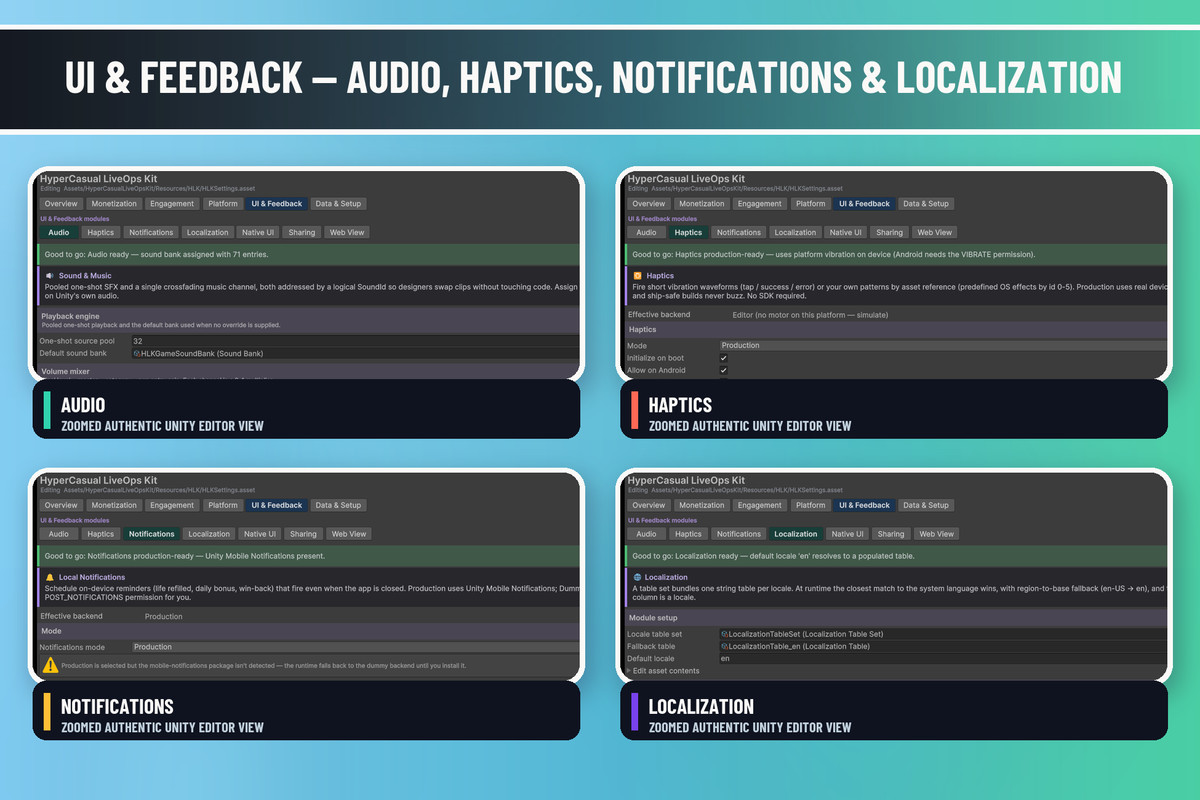Switch to Notifications module in the Localization panel

click(739, 534)
